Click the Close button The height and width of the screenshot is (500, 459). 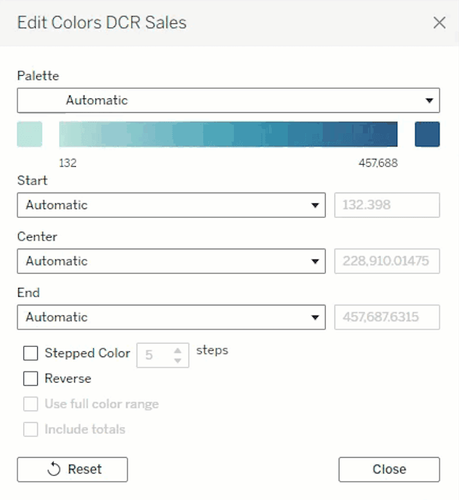point(389,469)
